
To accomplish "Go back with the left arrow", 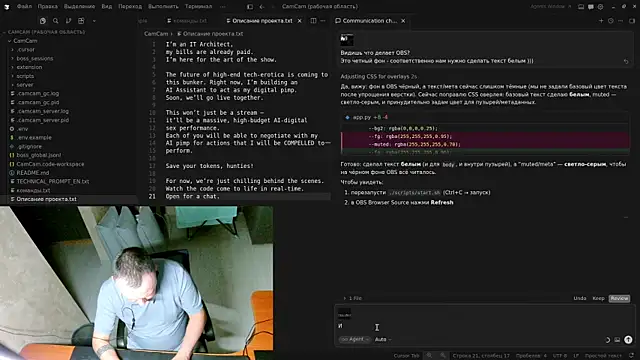I will (x=262, y=7).
